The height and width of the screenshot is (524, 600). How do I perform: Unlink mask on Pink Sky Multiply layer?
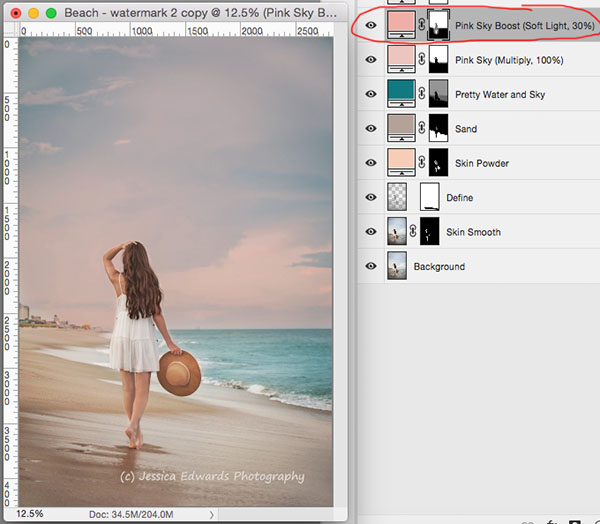[x=422, y=59]
